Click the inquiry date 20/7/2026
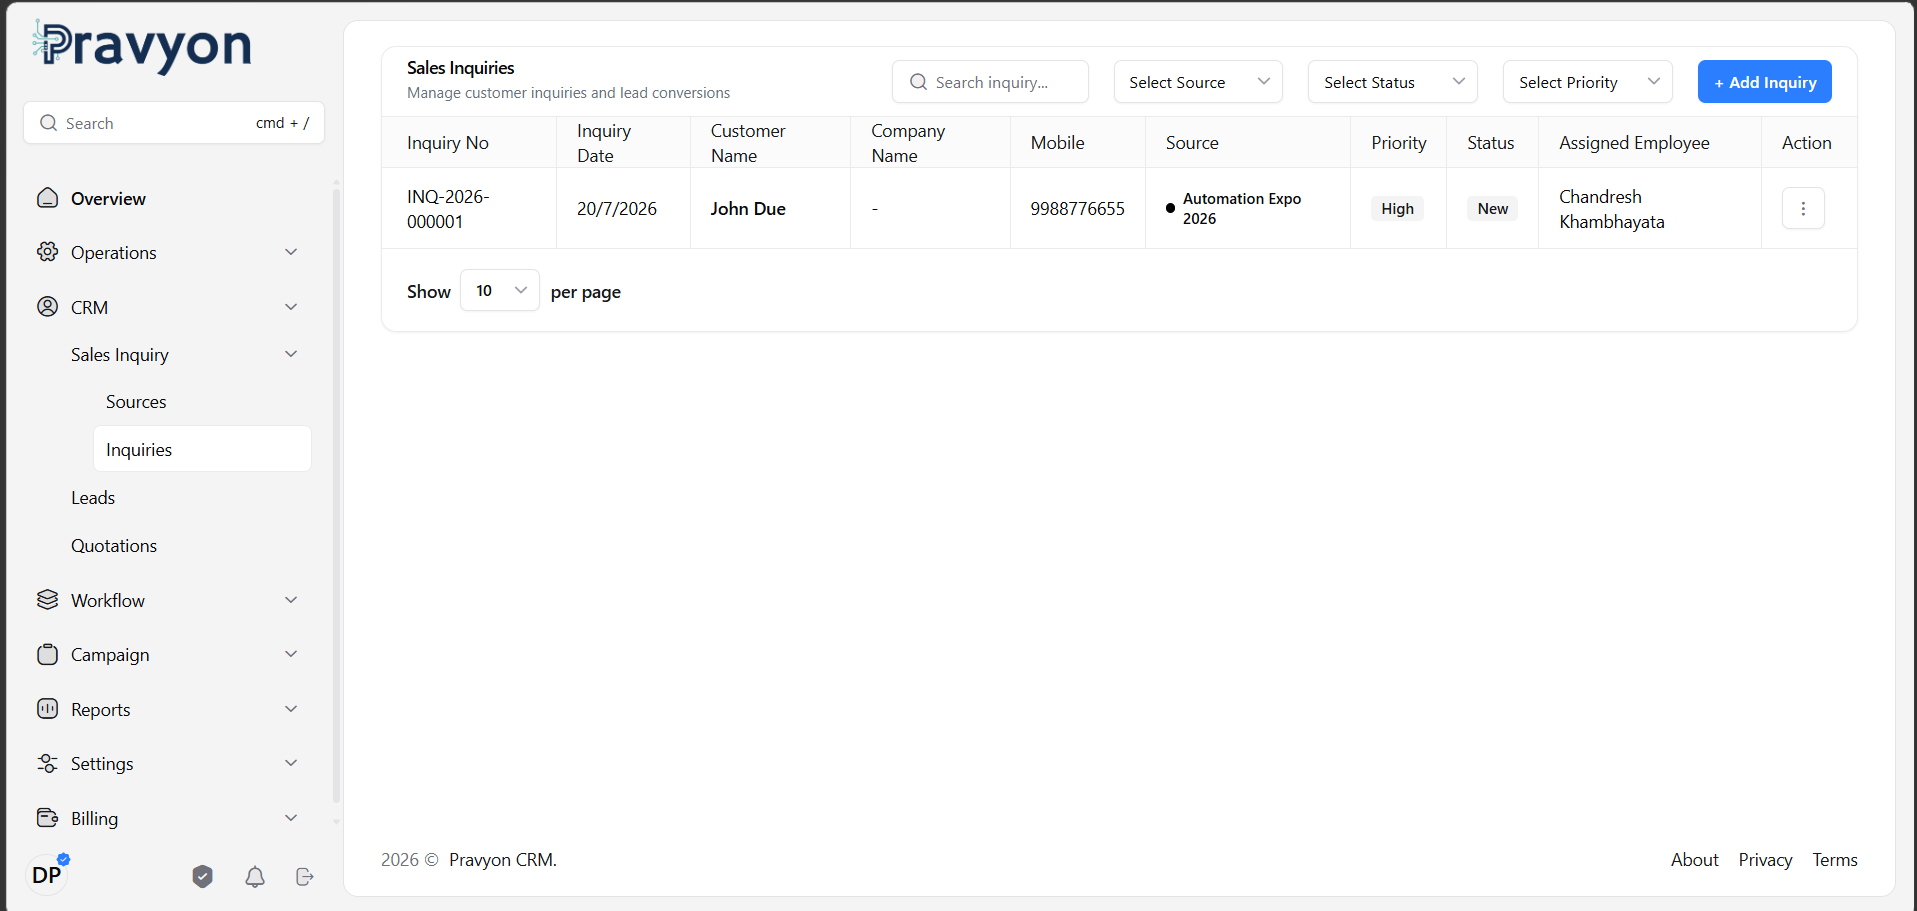Image resolution: width=1917 pixels, height=911 pixels. click(x=617, y=209)
